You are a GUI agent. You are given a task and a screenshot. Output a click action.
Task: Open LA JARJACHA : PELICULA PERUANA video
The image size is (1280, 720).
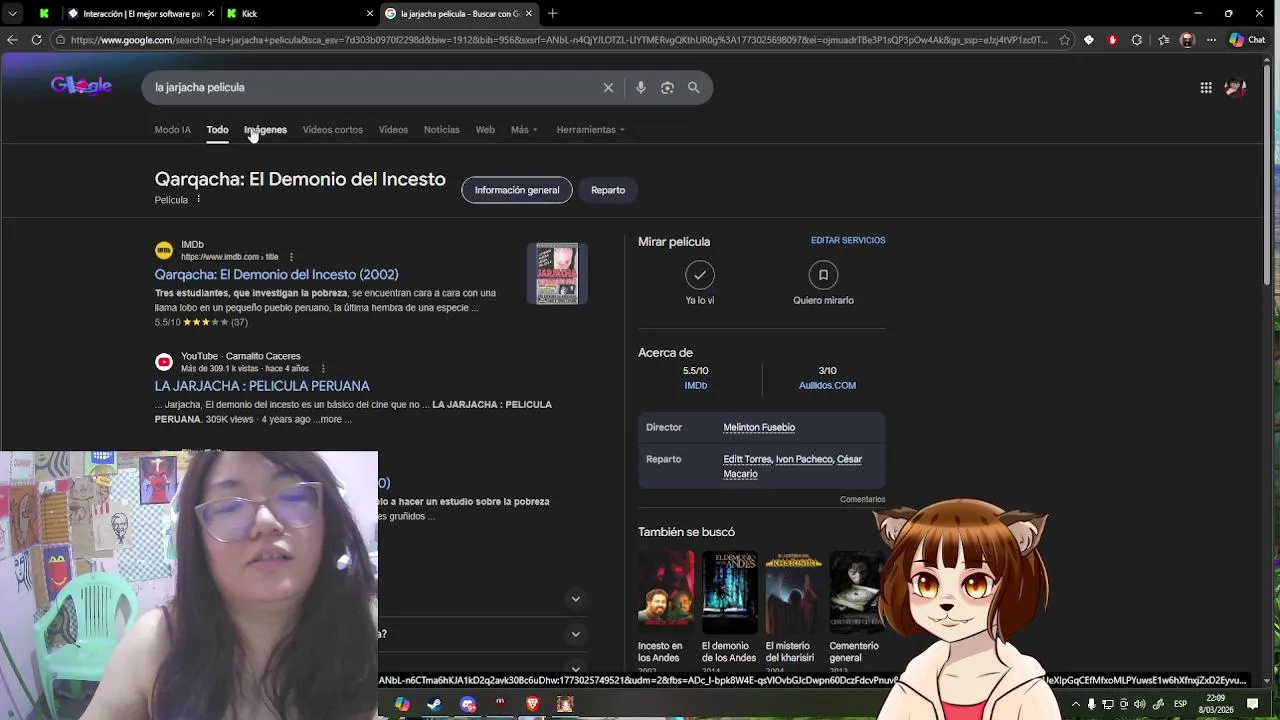point(262,386)
